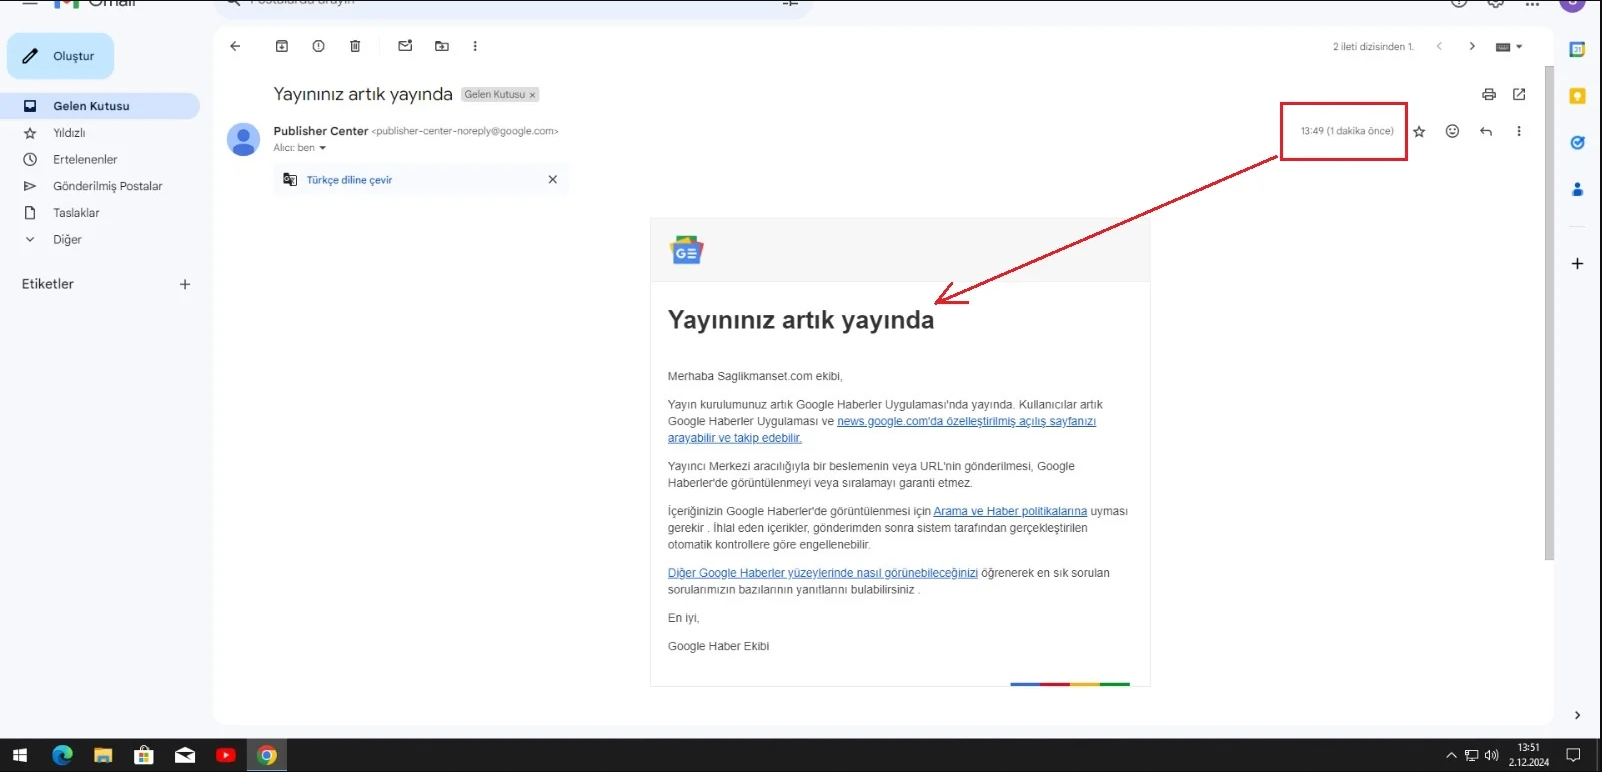Open input tools keyboard dropdown
The image size is (1602, 772).
[1509, 47]
